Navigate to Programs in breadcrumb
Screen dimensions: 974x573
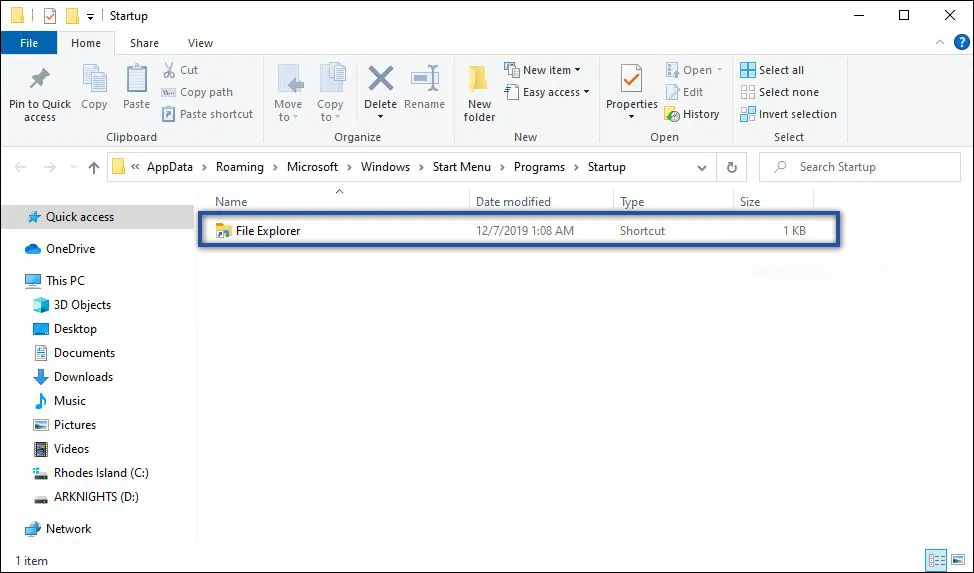[x=539, y=167]
